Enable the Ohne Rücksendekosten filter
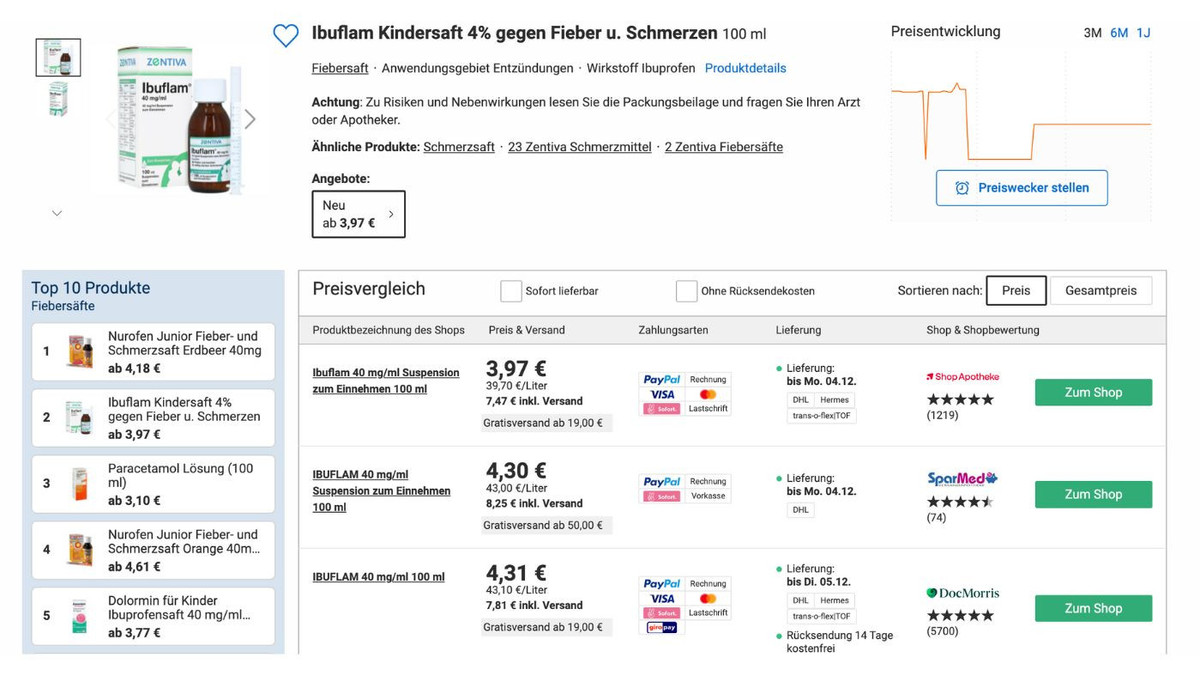1200x676 pixels. pyautogui.click(x=687, y=291)
